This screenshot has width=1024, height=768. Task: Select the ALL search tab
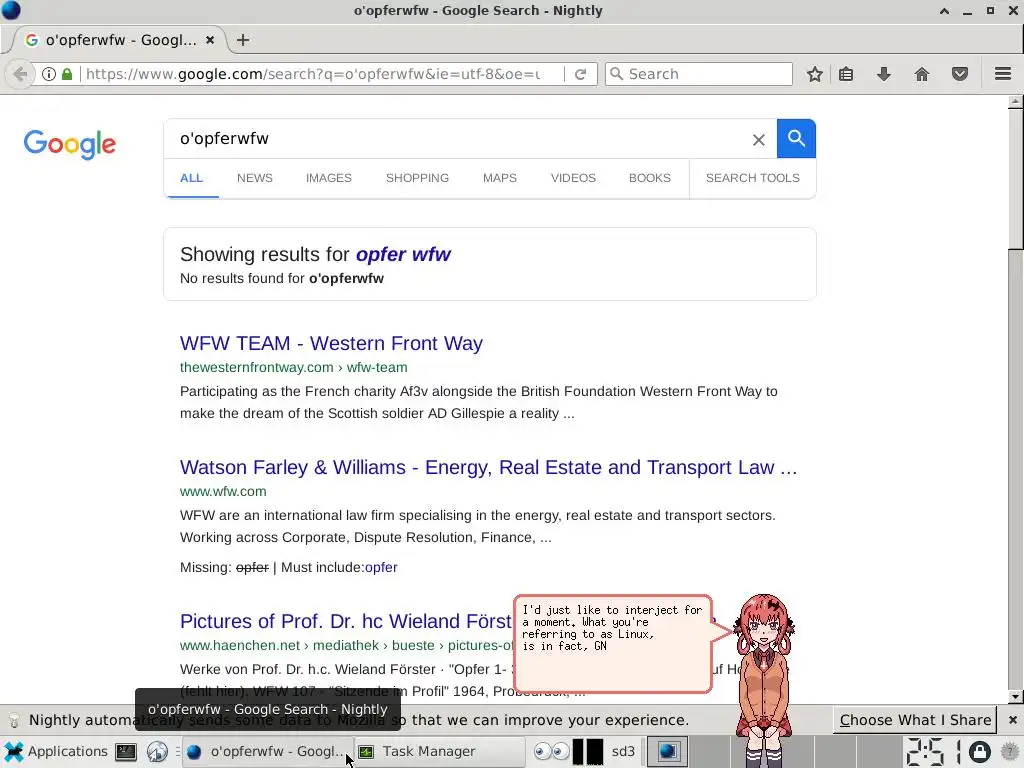[x=191, y=178]
